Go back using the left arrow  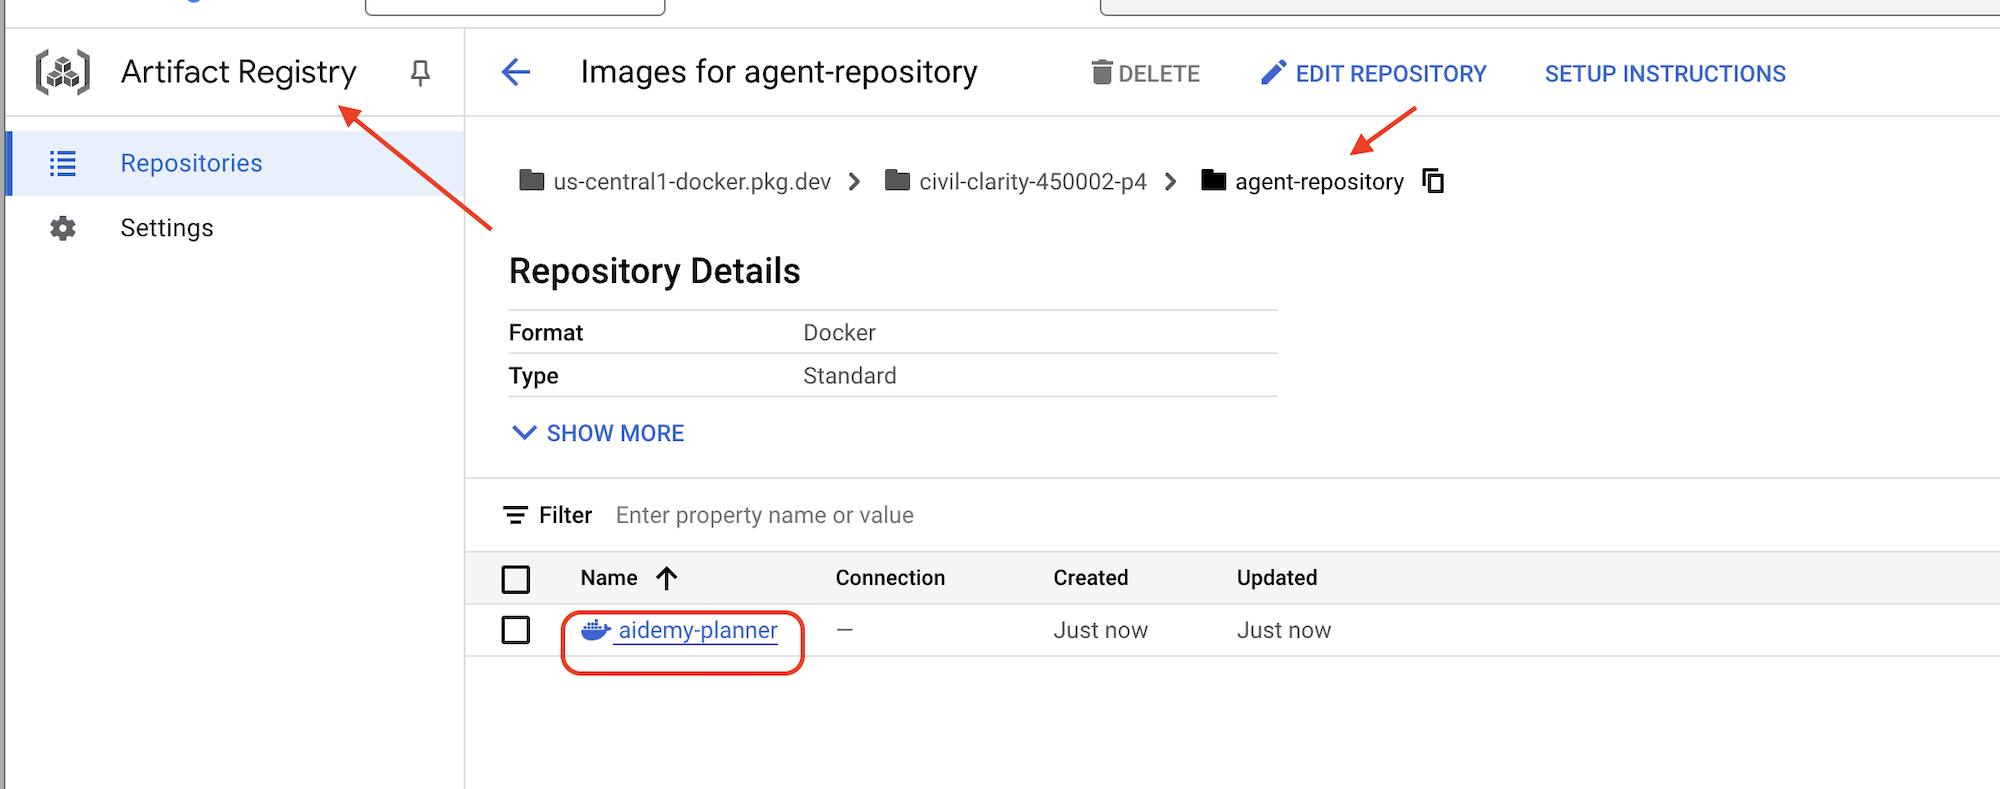[516, 72]
